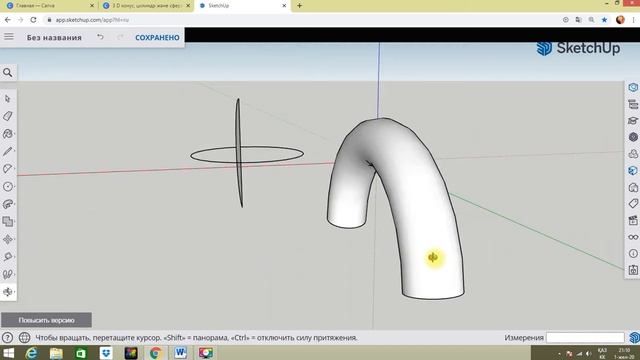Pick the Select arrow tool
The image size is (640, 360).
pos(8,99)
